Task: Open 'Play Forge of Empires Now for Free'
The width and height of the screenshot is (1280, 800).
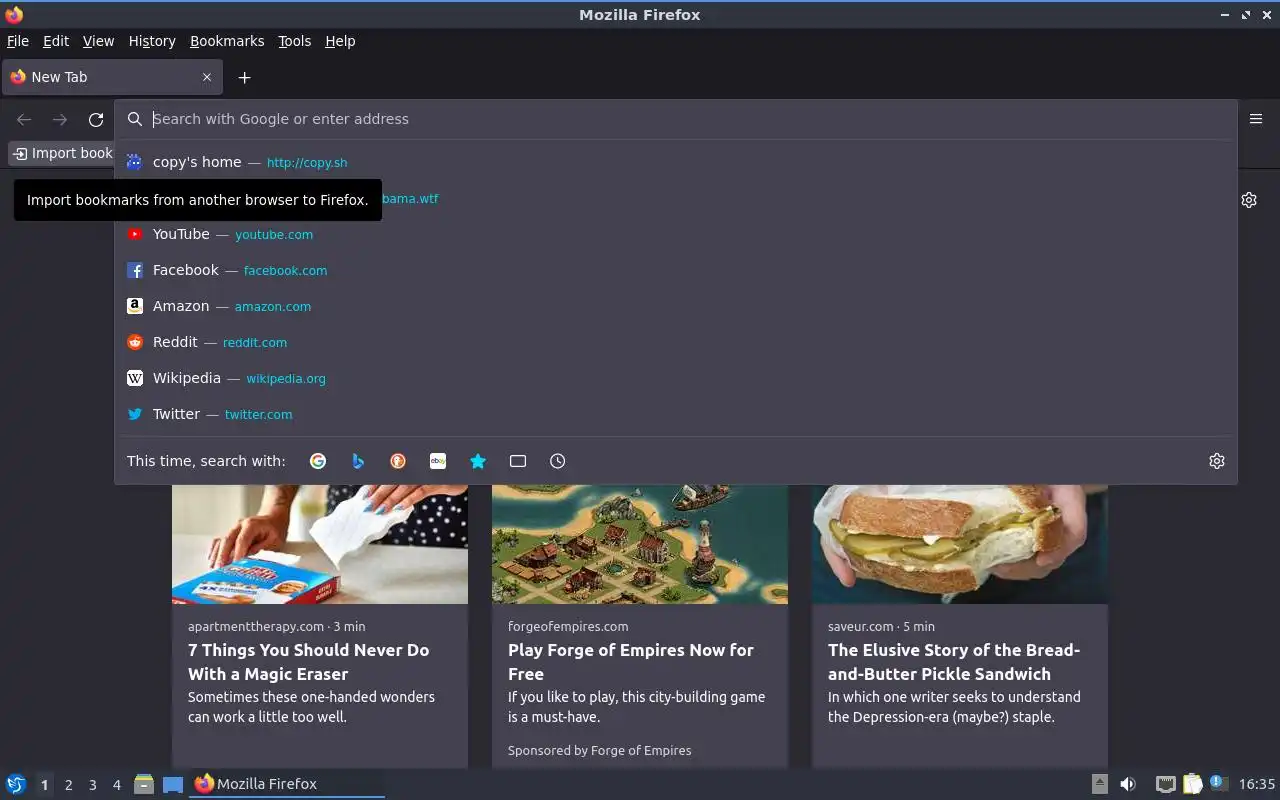Action: [x=631, y=662]
